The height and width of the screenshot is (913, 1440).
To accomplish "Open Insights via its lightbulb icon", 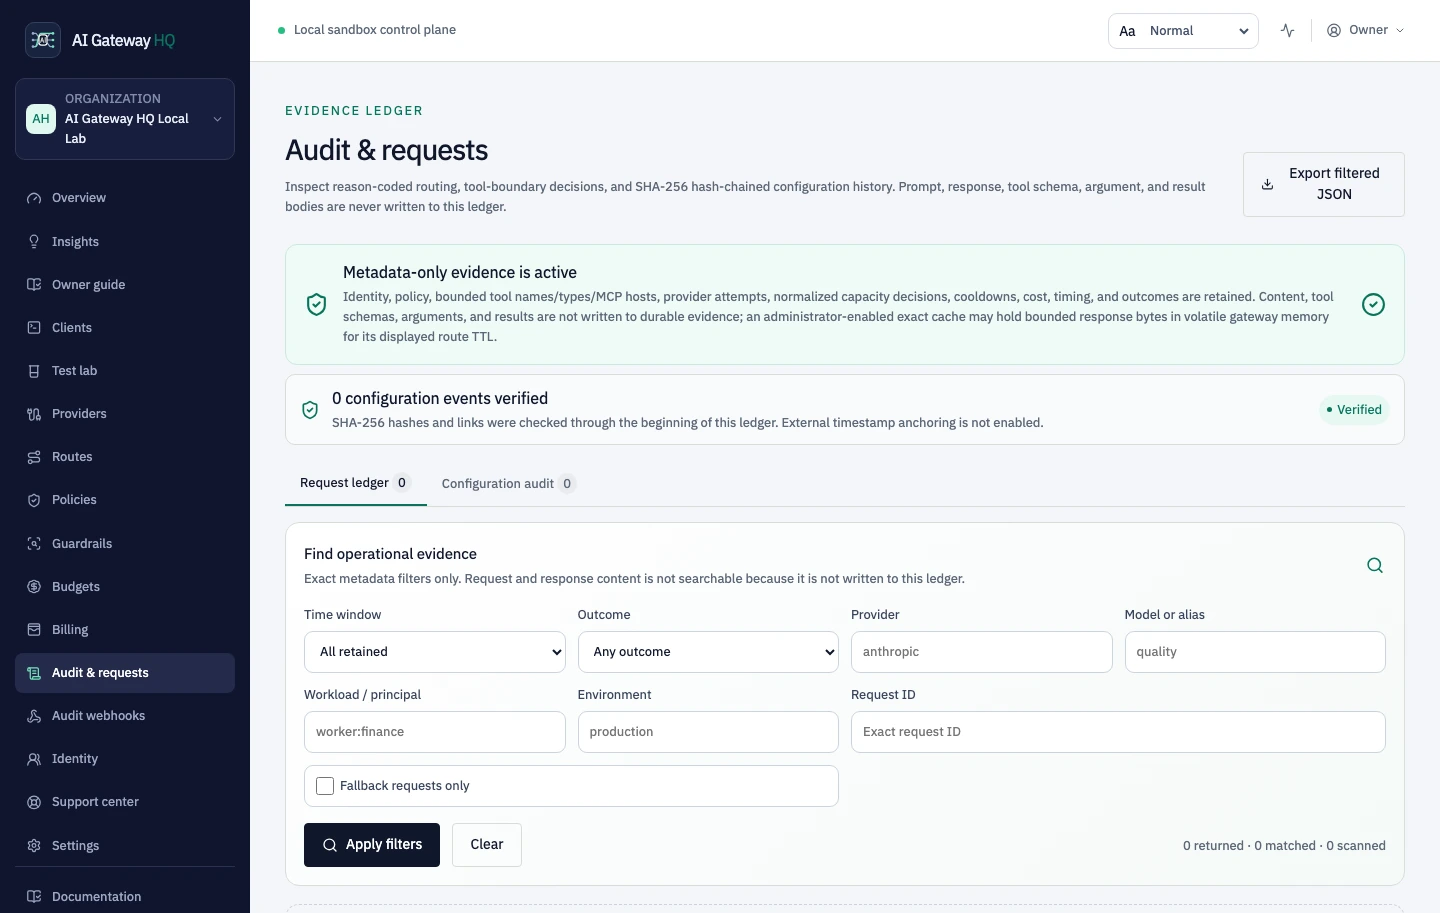I will coord(34,242).
